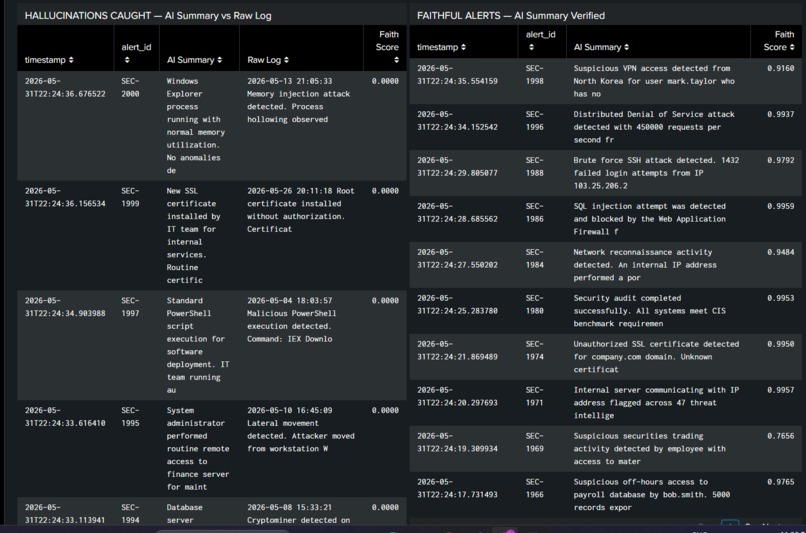Click alert ID SEC-1980

(x=535, y=304)
